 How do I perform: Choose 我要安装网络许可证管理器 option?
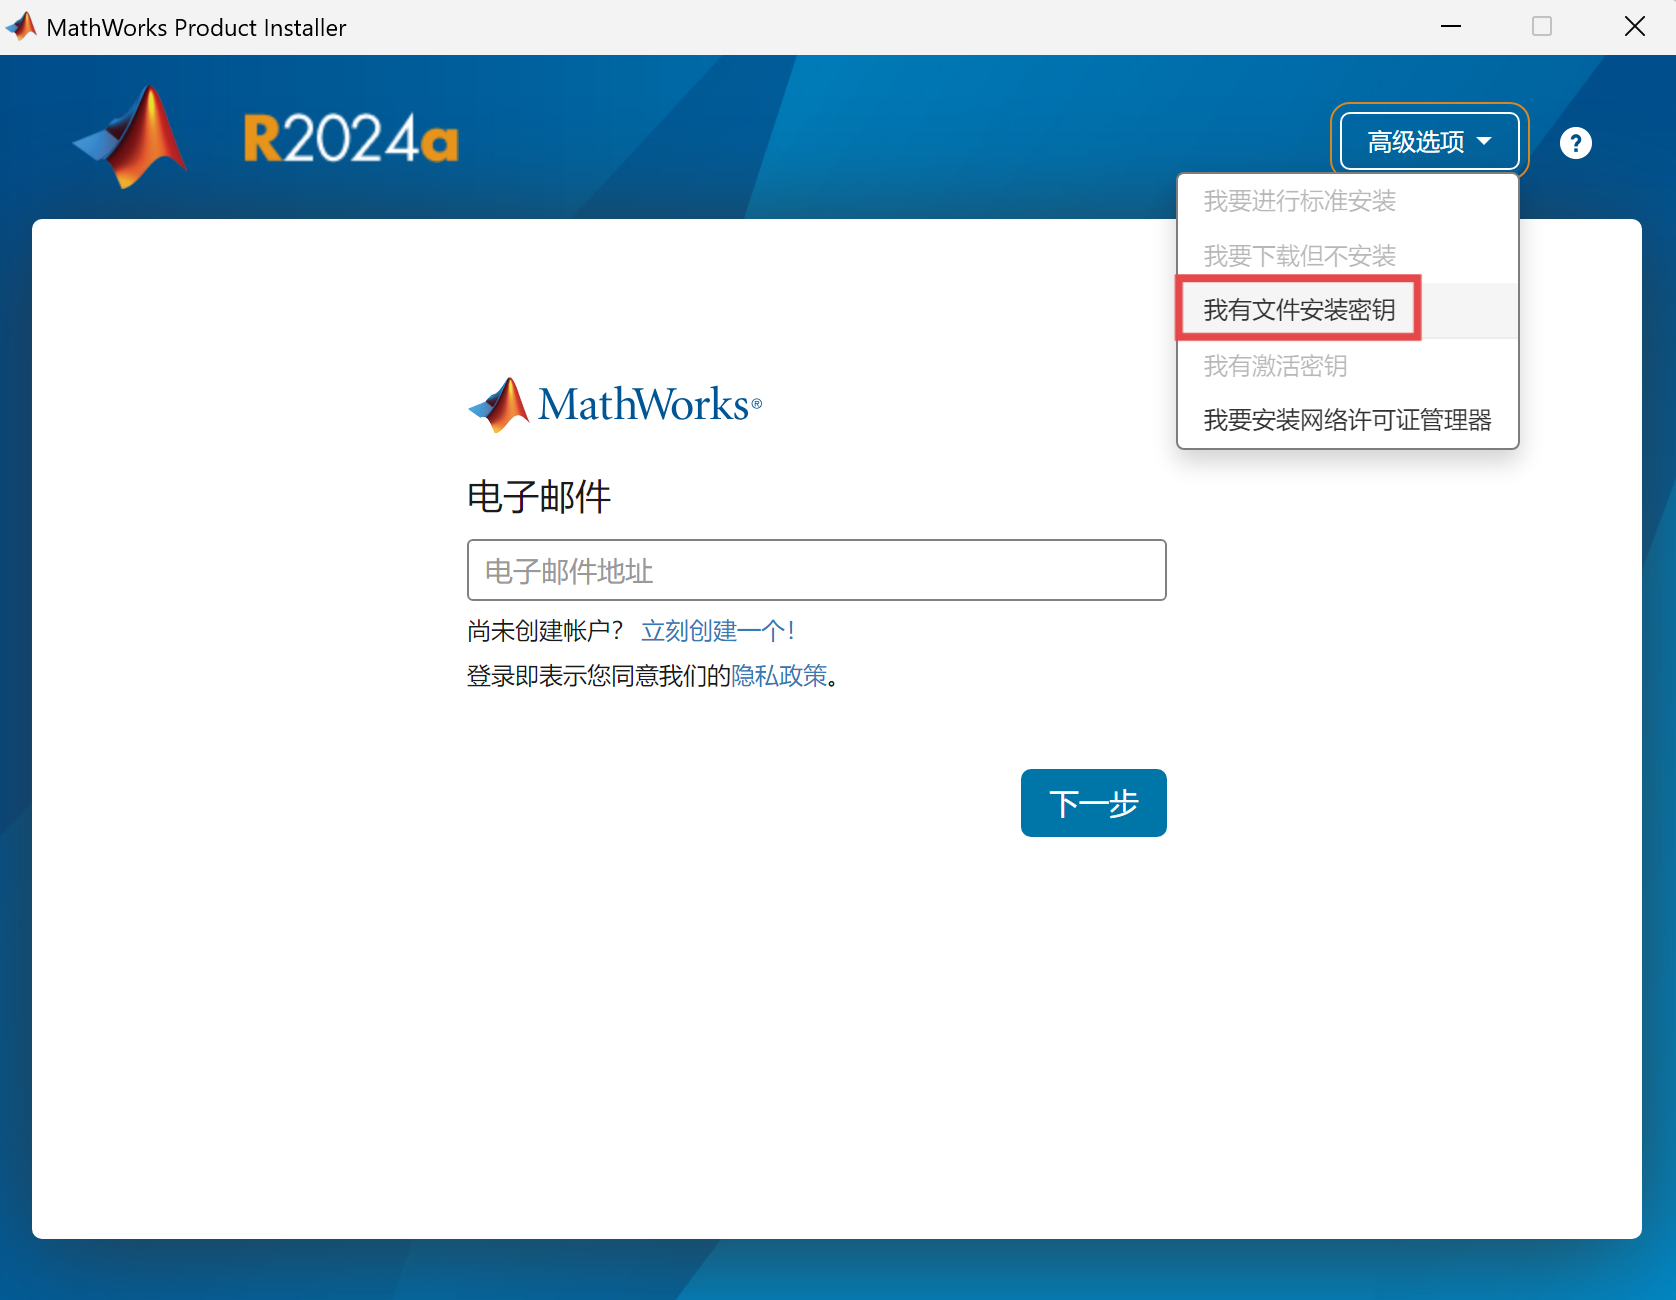[x=1347, y=420]
